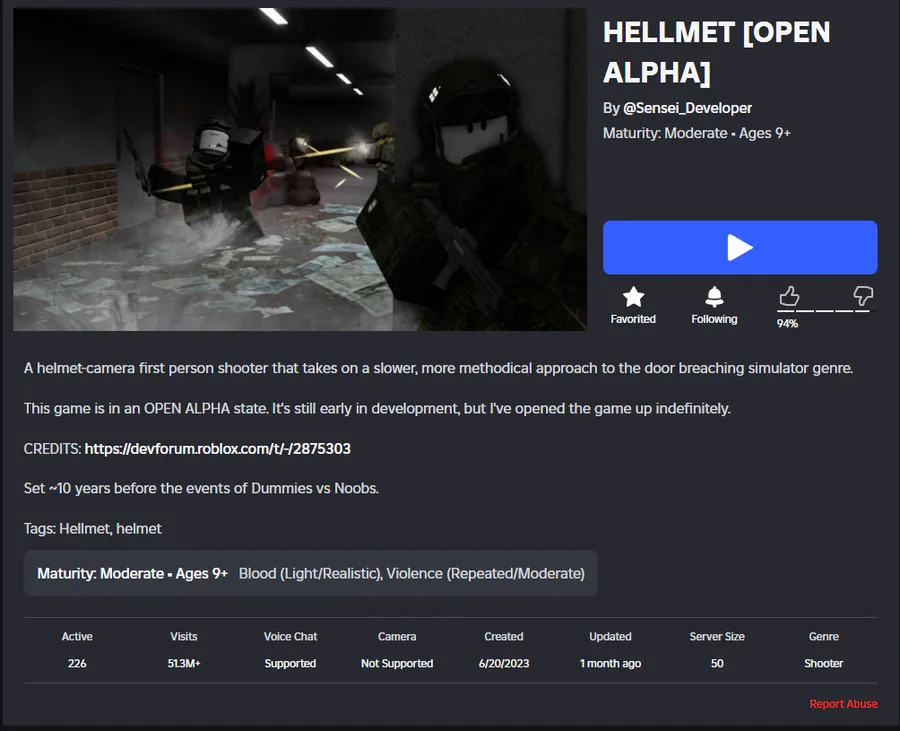Click the Following text label
The width and height of the screenshot is (900, 731).
(x=714, y=319)
